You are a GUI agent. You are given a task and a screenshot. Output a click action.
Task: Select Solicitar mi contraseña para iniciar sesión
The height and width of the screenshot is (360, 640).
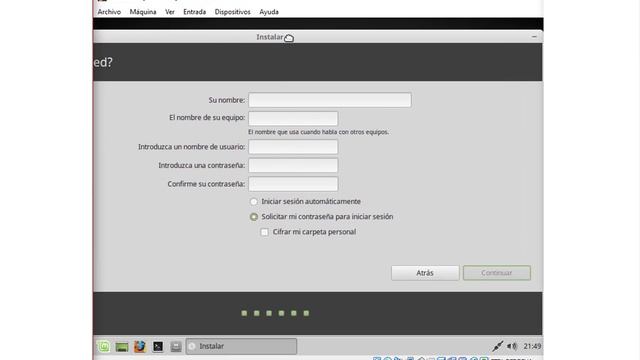tap(254, 217)
